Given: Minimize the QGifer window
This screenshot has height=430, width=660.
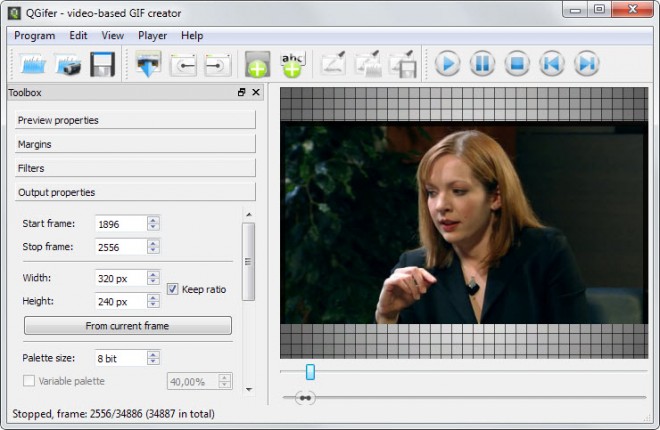Looking at the screenshot, I should tap(575, 9).
